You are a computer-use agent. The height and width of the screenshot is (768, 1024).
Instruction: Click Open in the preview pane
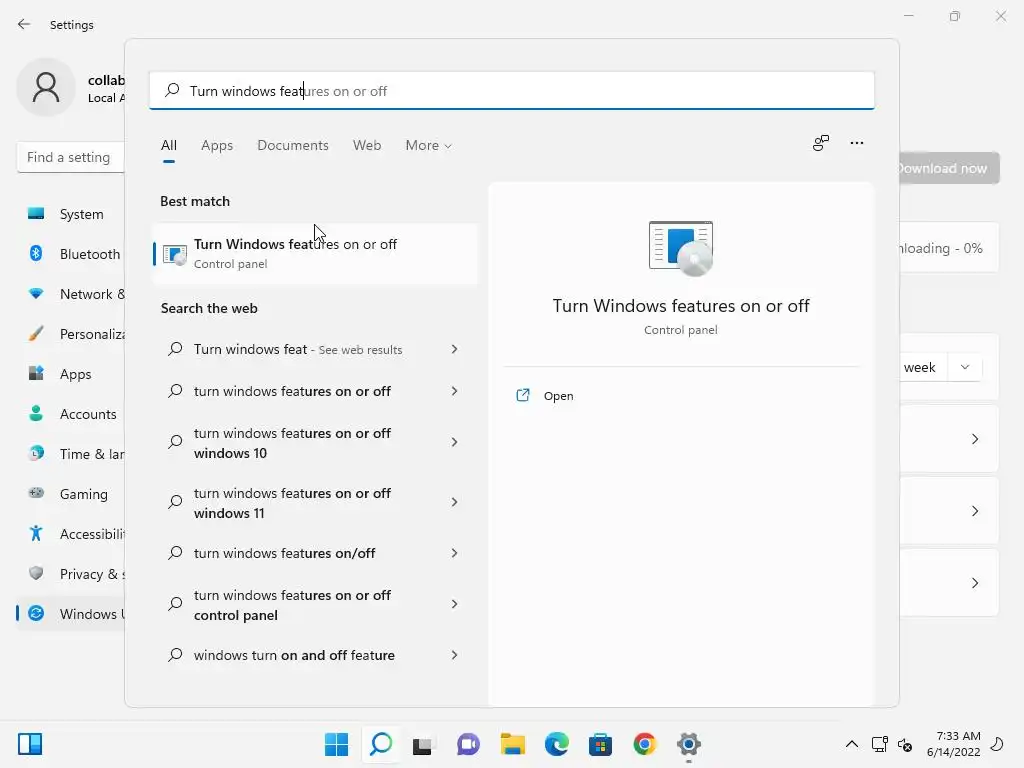point(558,396)
